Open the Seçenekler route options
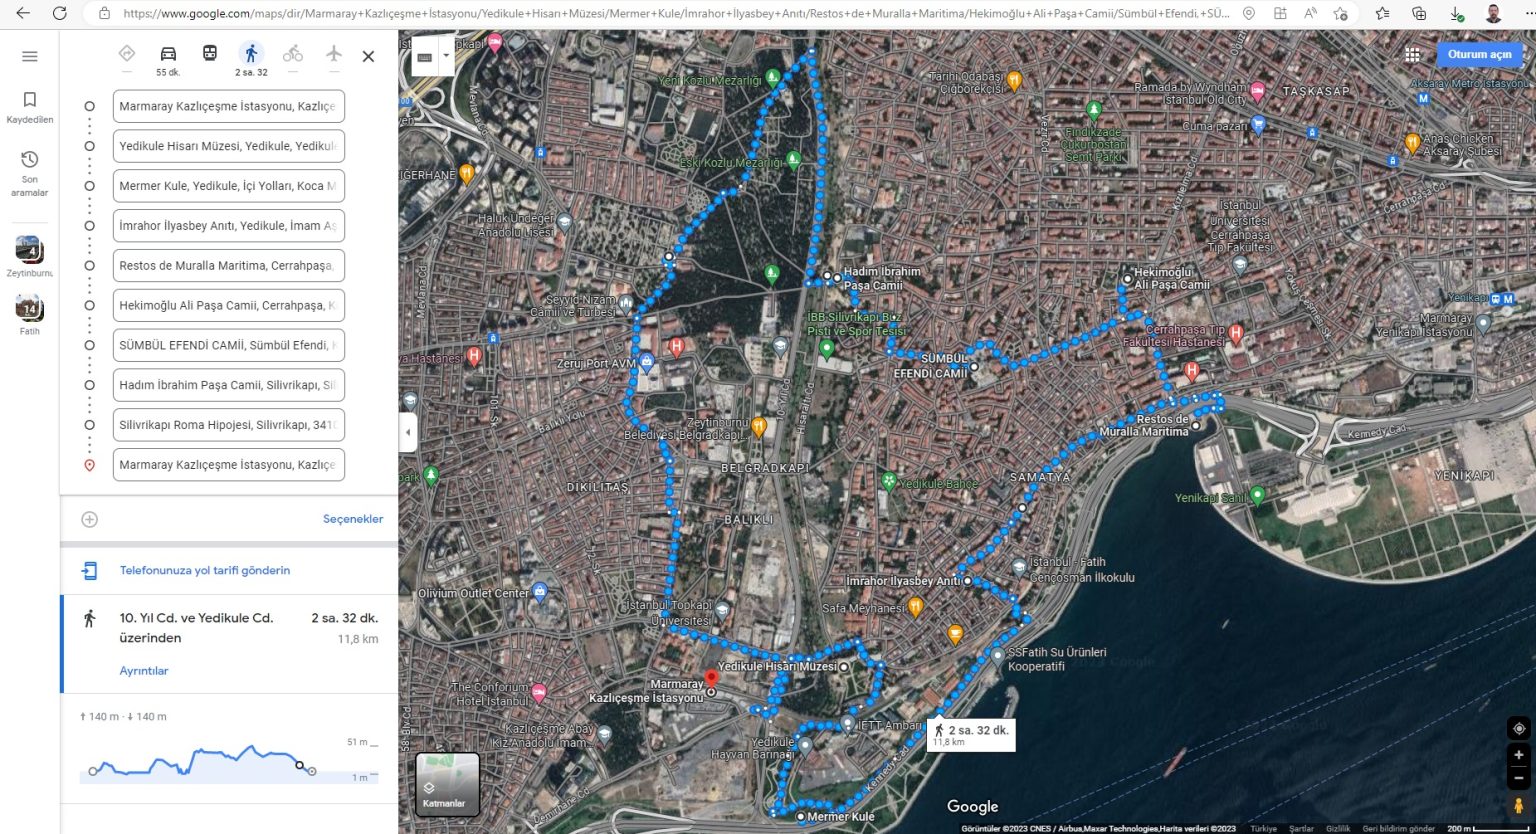Viewport: 1536px width, 834px height. (x=353, y=518)
